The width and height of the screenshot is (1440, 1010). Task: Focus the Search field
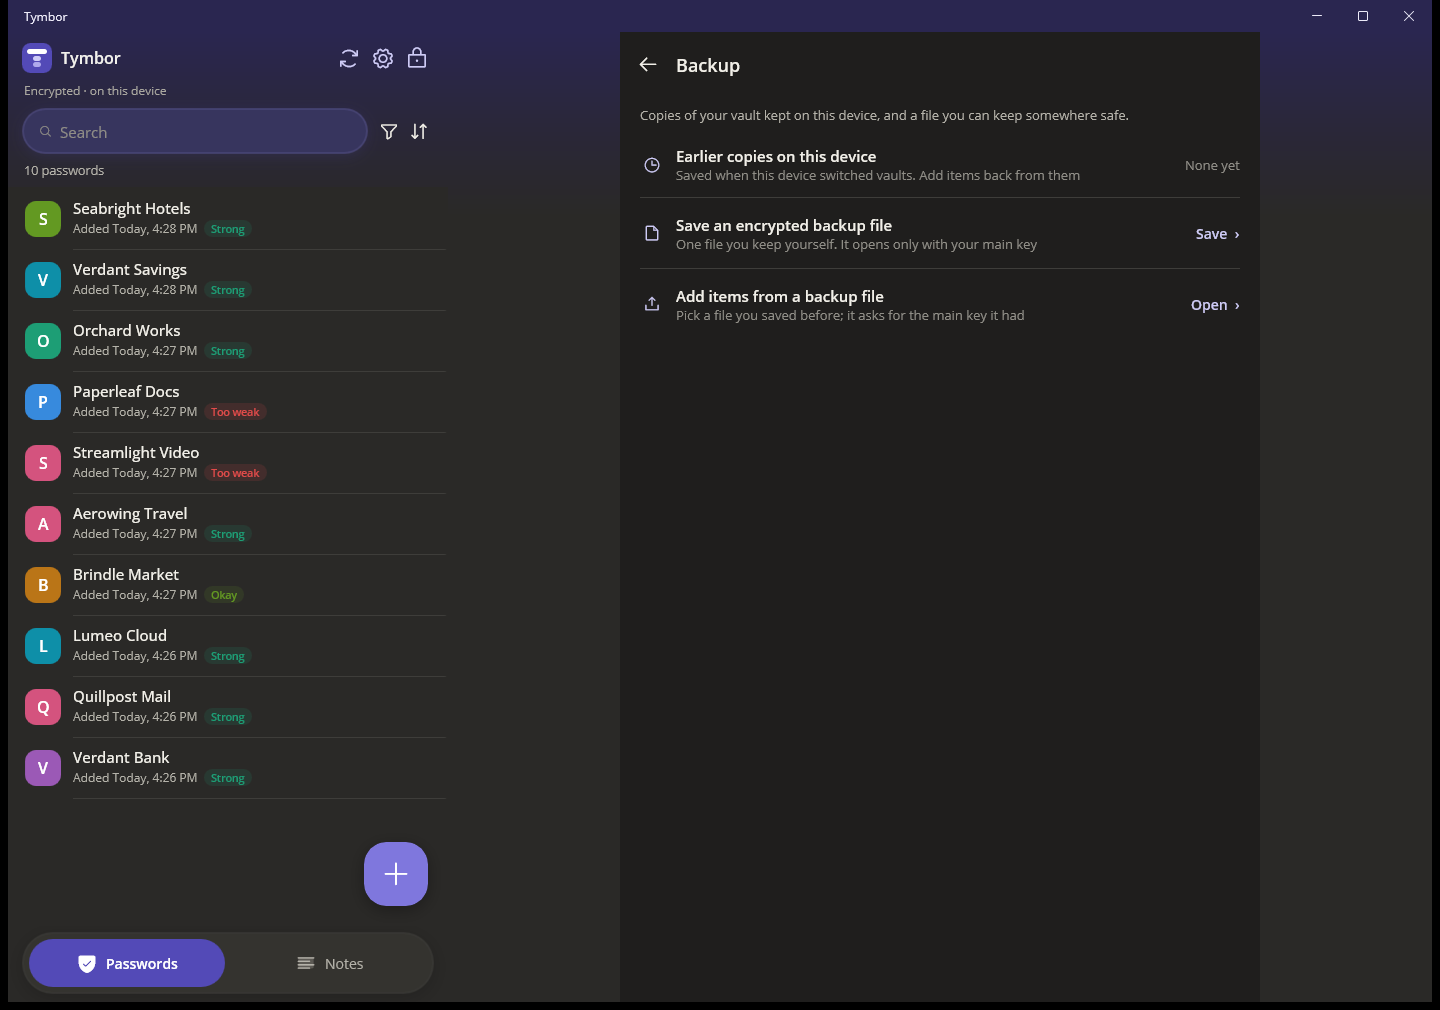[x=195, y=131]
